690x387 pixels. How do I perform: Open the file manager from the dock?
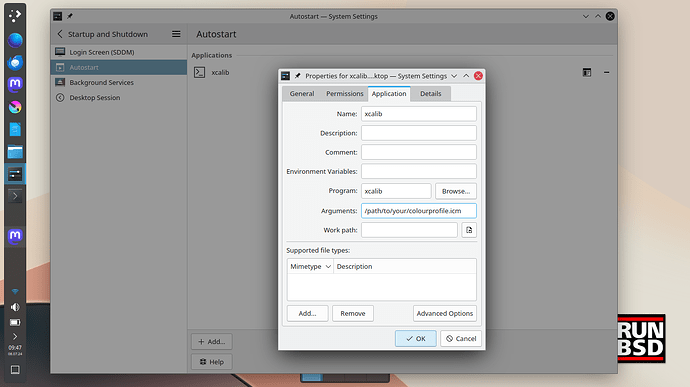15,152
